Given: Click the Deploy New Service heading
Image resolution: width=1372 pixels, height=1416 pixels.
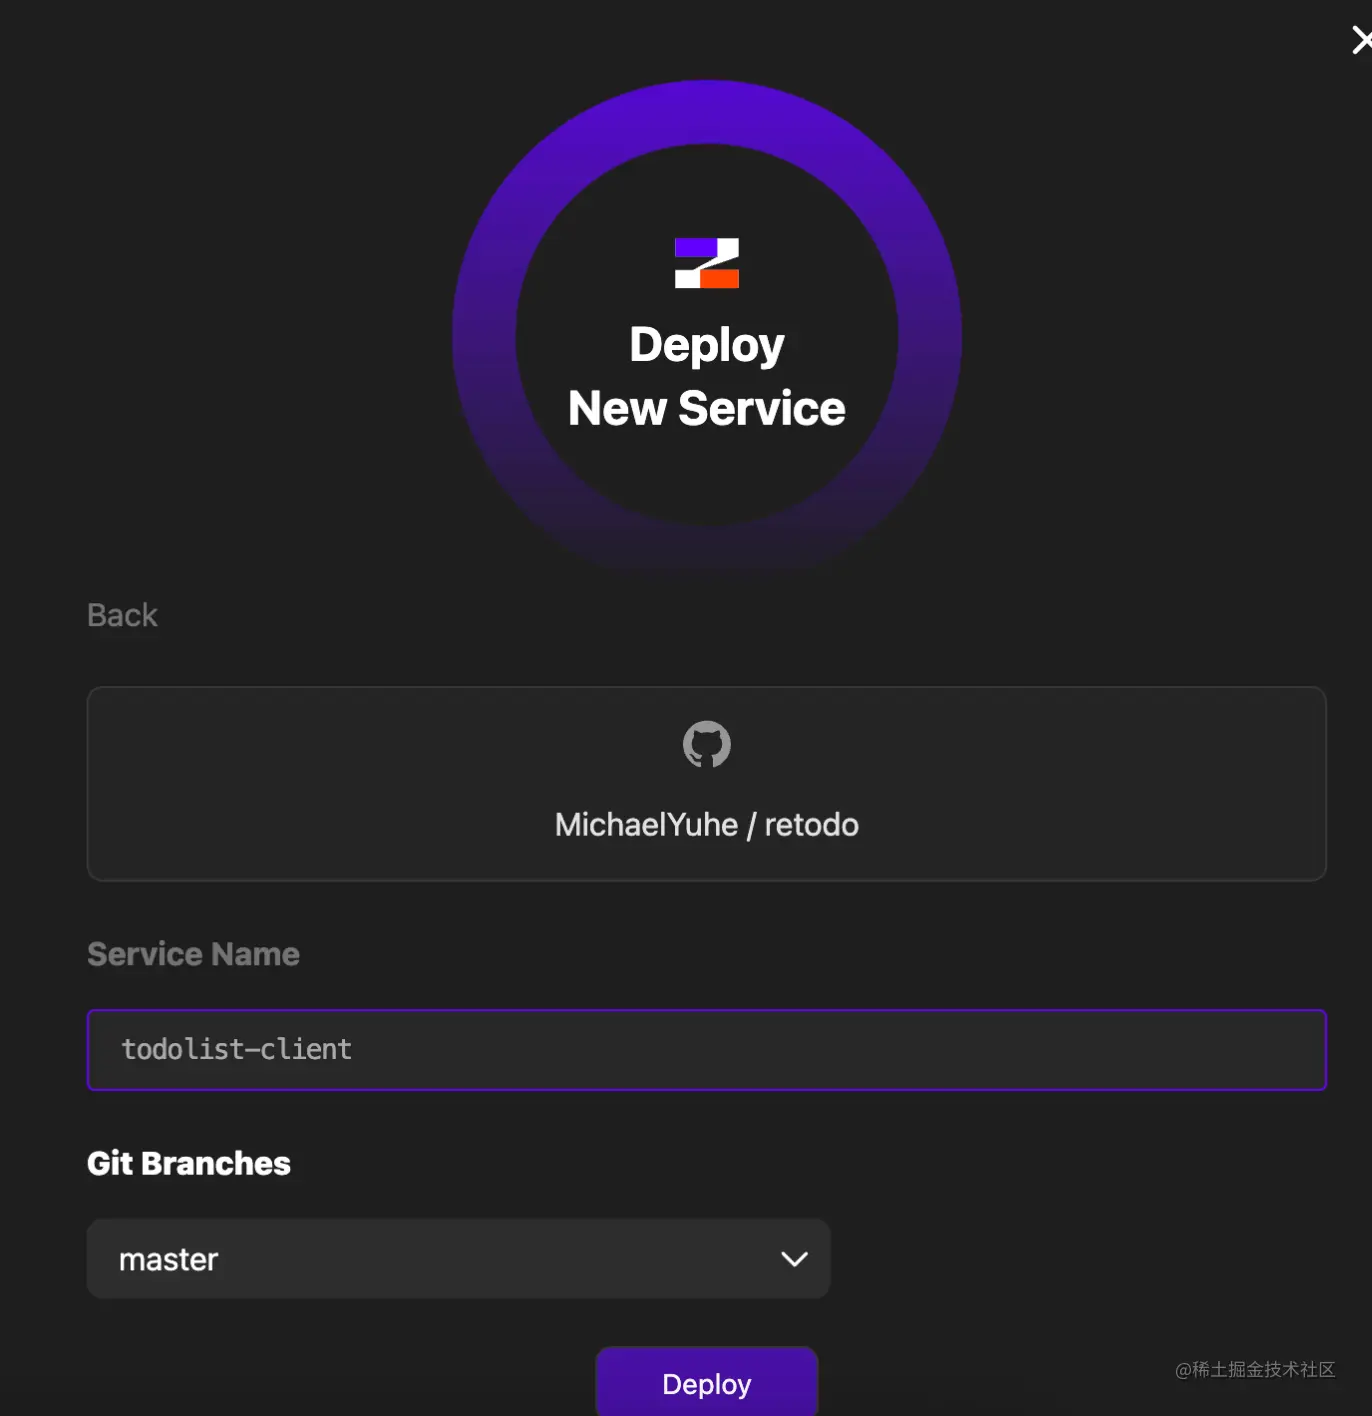Looking at the screenshot, I should point(707,376).
